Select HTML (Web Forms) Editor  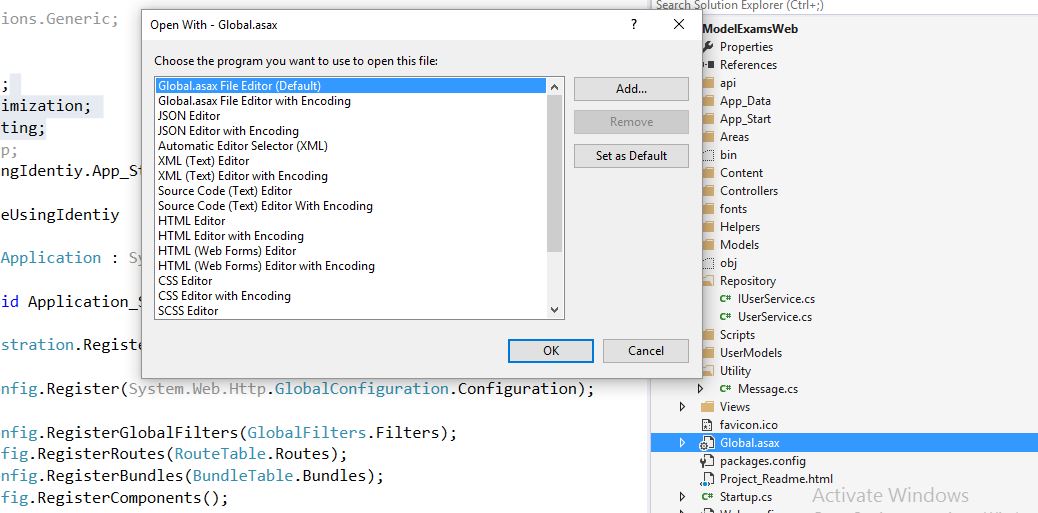point(227,251)
